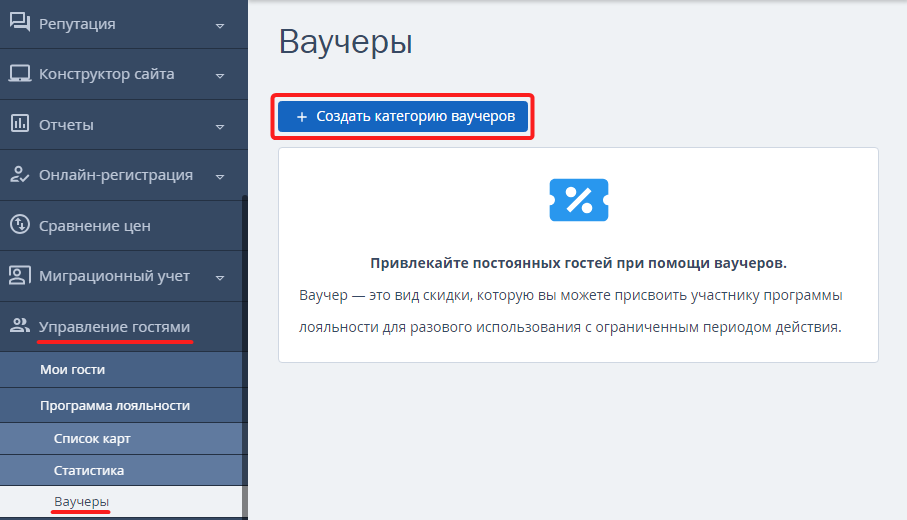The width and height of the screenshot is (907, 520).
Task: Click the bold text Привлекайте постоянных гостей
Action: click(x=578, y=263)
